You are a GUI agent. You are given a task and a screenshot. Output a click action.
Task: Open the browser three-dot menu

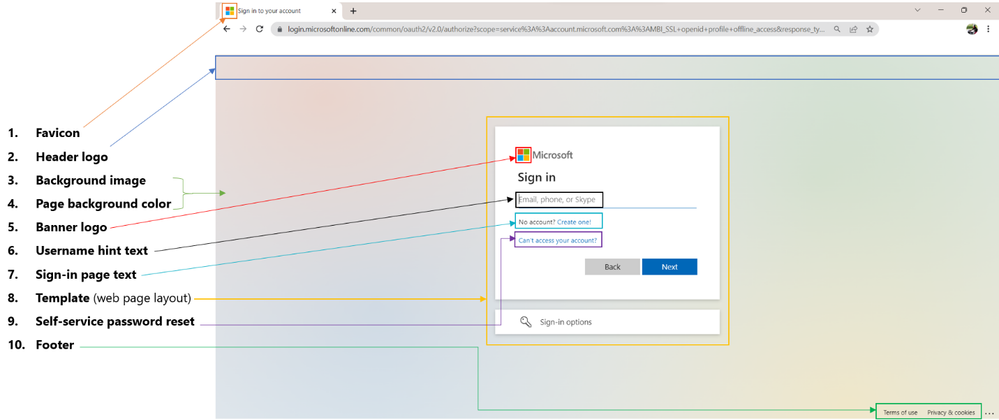pyautogui.click(x=990, y=29)
